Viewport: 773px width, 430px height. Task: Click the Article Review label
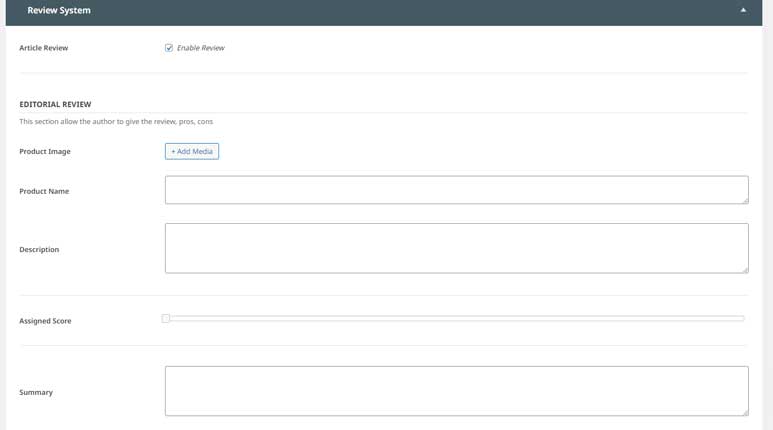44,48
